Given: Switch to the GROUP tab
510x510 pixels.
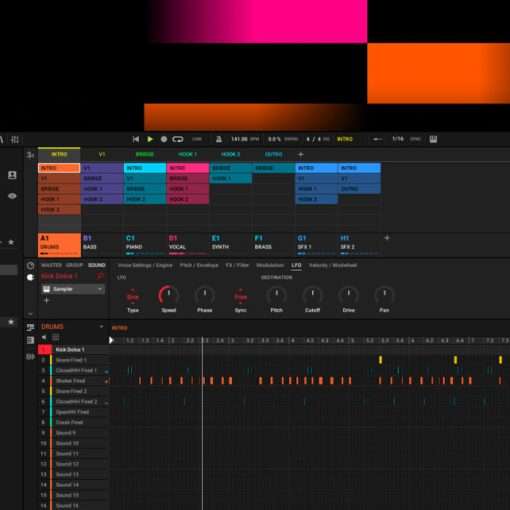Looking at the screenshot, I should (x=74, y=265).
